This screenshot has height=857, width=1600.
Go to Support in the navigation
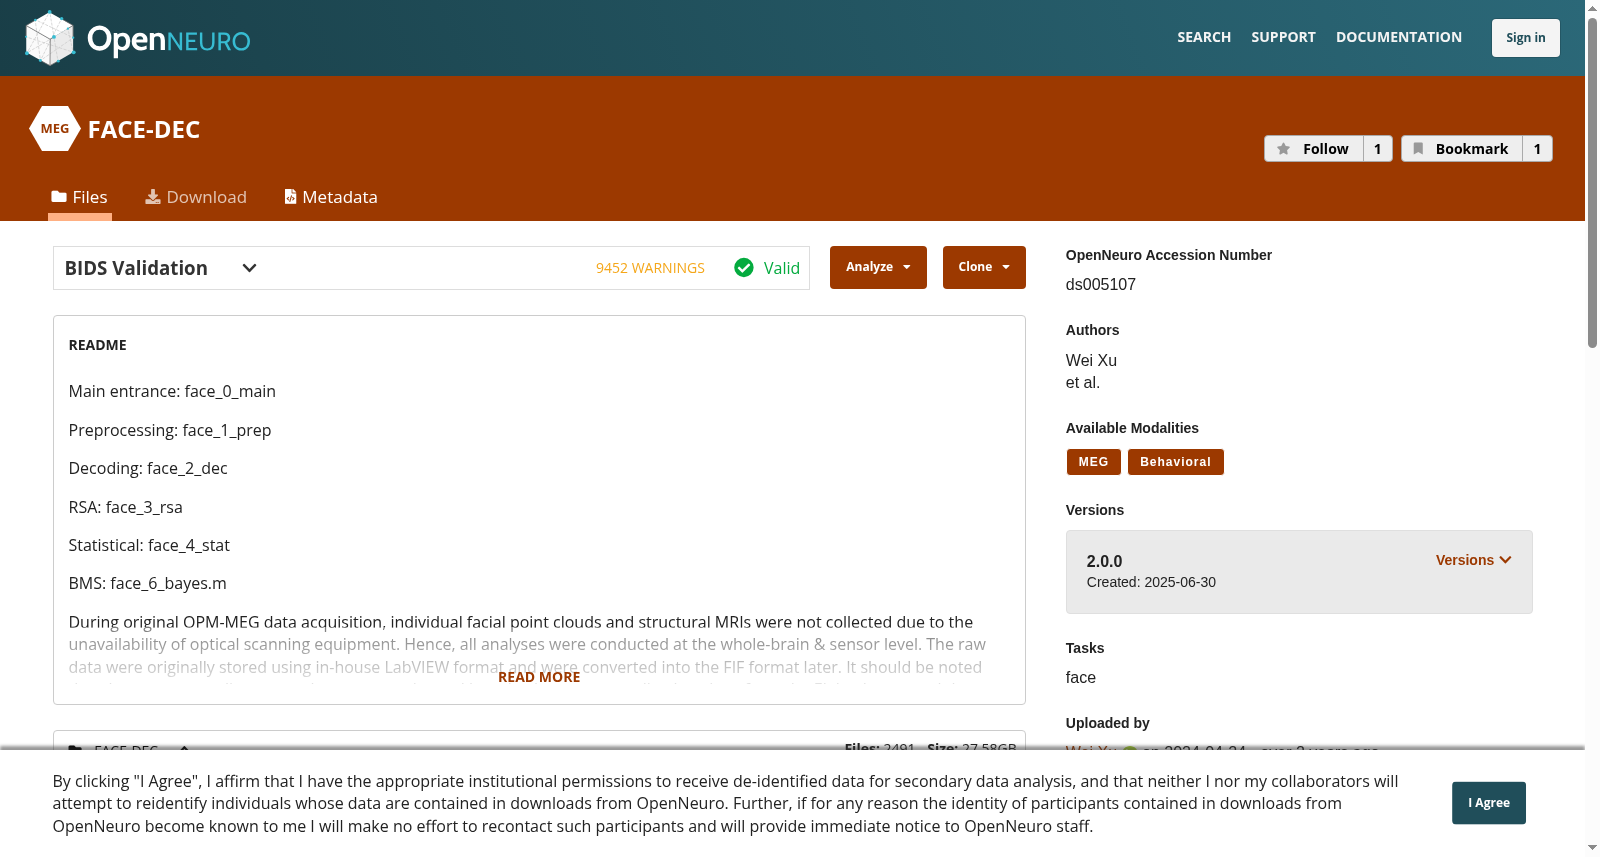pos(1283,37)
